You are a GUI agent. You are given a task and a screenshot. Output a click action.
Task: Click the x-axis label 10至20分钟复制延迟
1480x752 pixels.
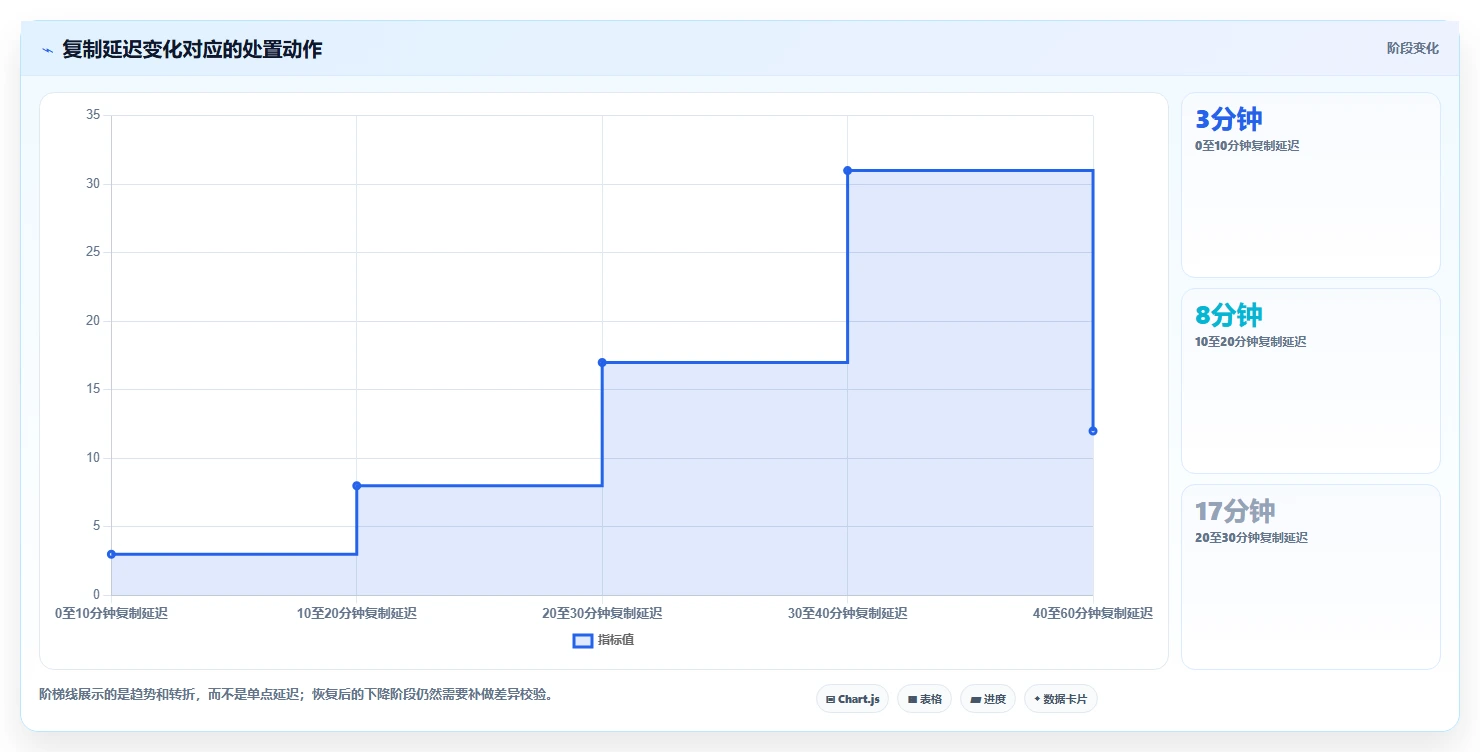pos(357,614)
